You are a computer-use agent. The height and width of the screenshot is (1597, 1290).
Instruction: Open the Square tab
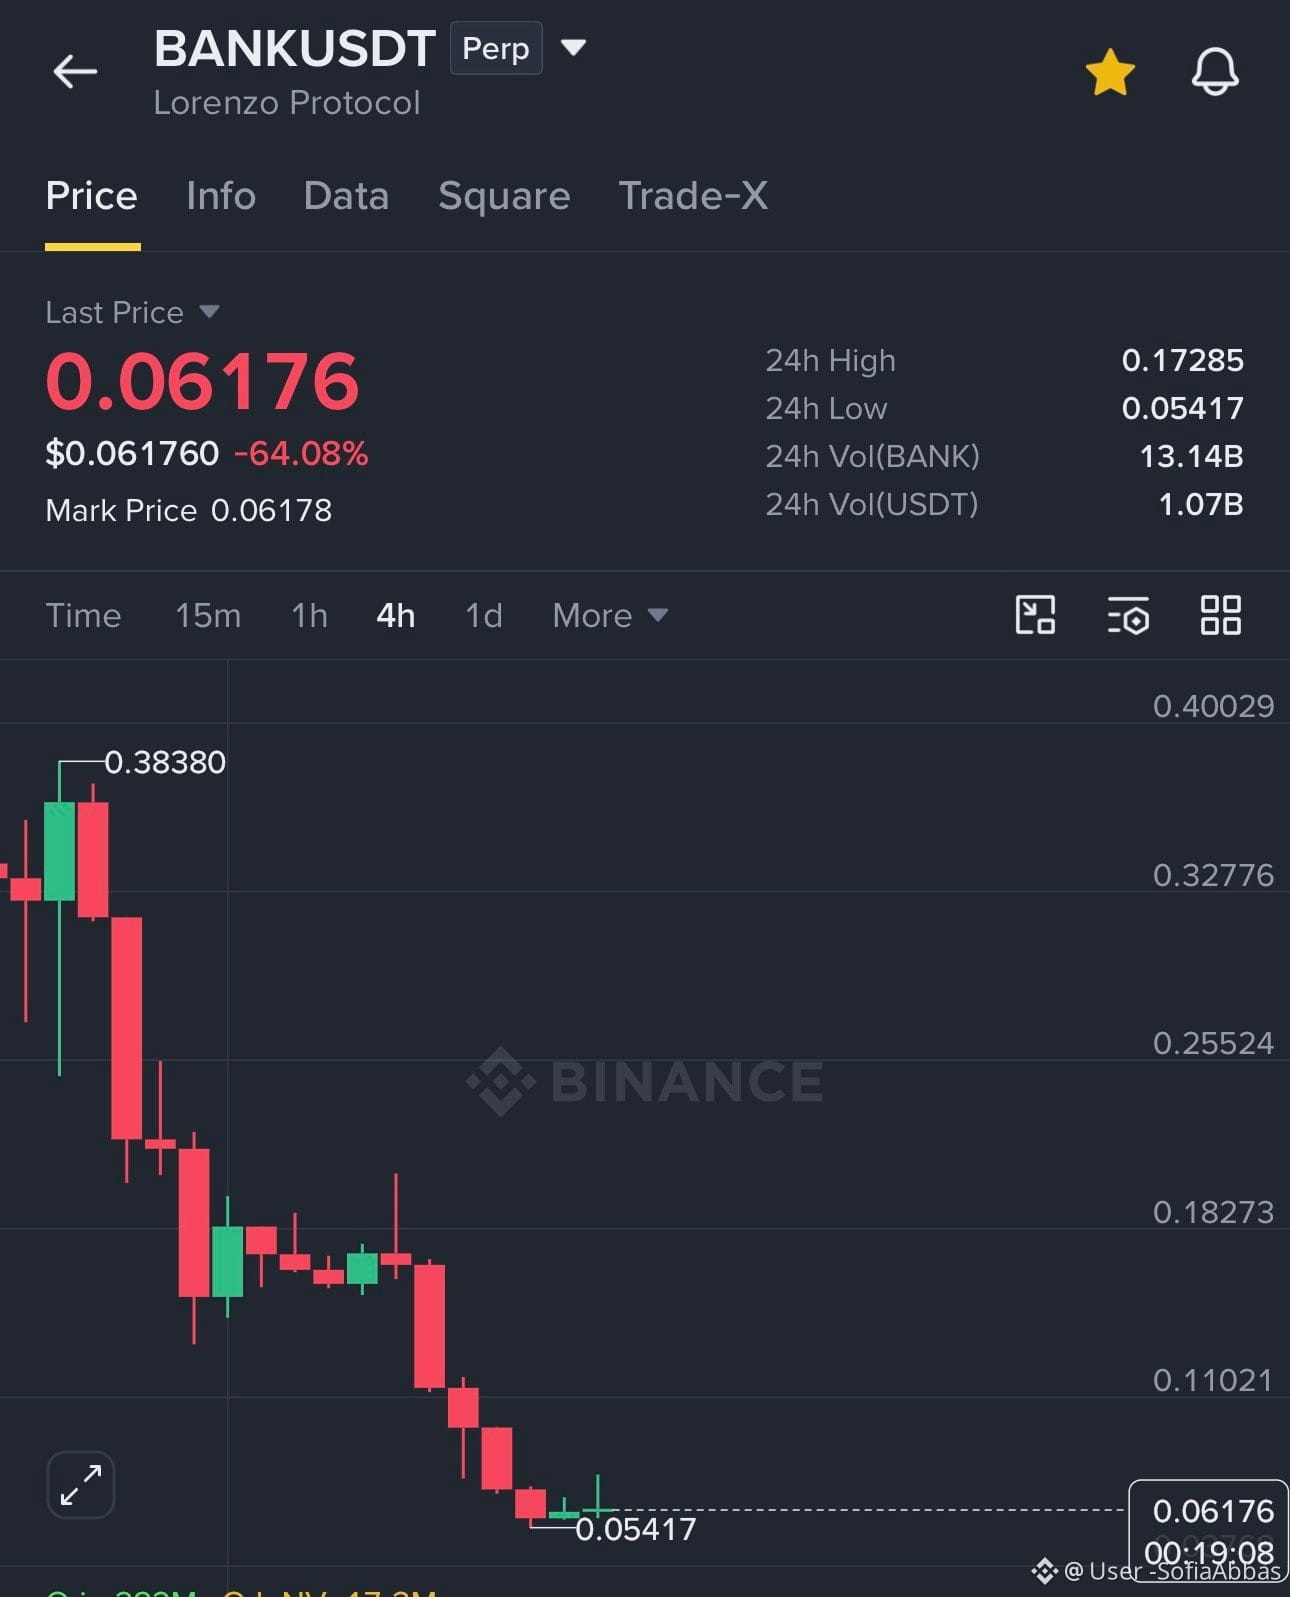click(504, 196)
